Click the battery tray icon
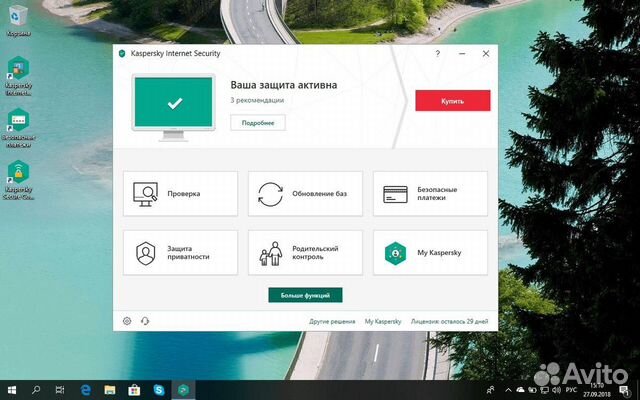Viewport: 640px width, 400px height. 533,390
